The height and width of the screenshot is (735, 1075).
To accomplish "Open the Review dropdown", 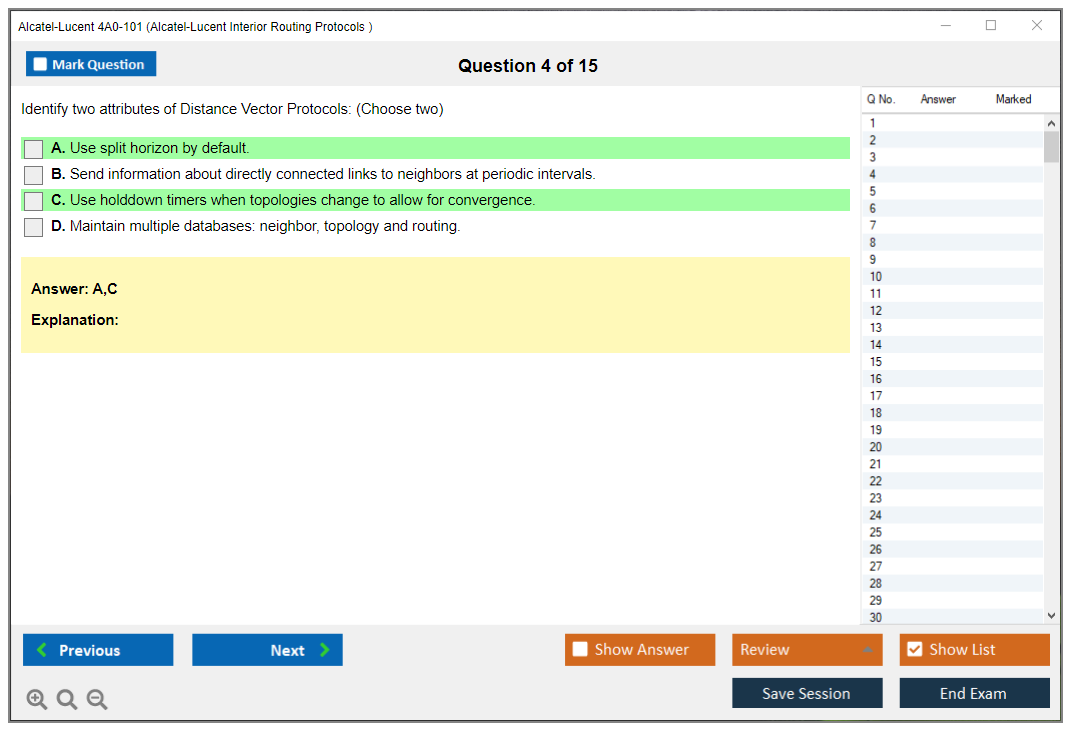I will [807, 650].
